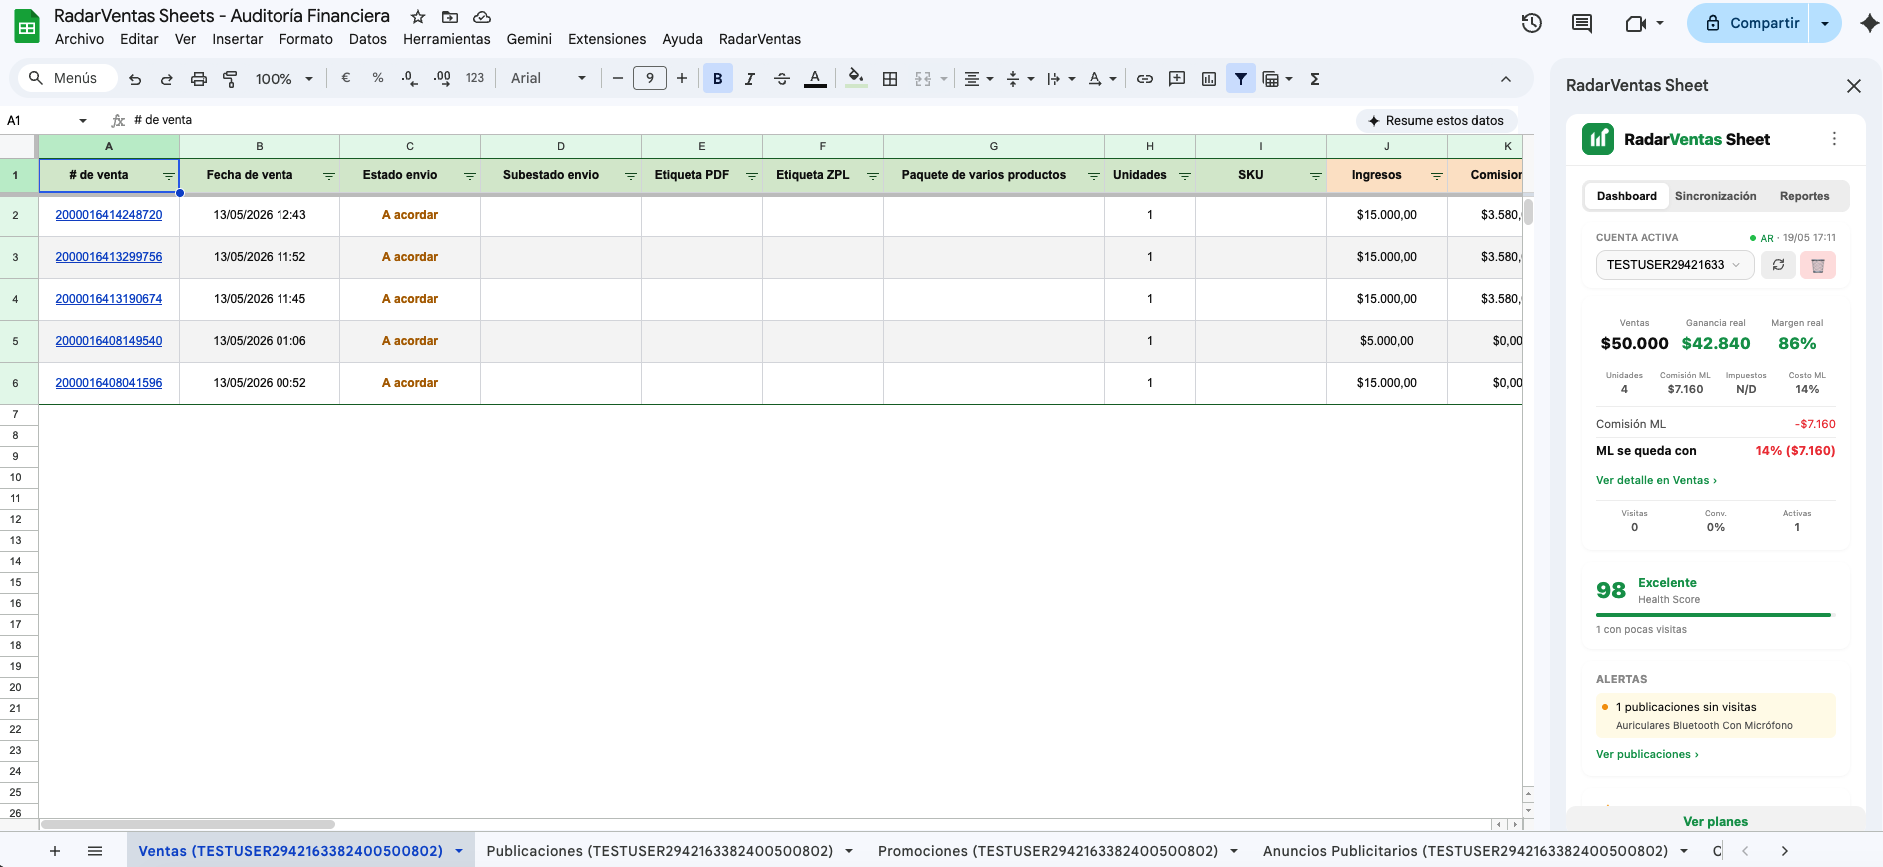Image resolution: width=1883 pixels, height=867 pixels.
Task: Toggle strikethrough formatting
Action: 782,78
